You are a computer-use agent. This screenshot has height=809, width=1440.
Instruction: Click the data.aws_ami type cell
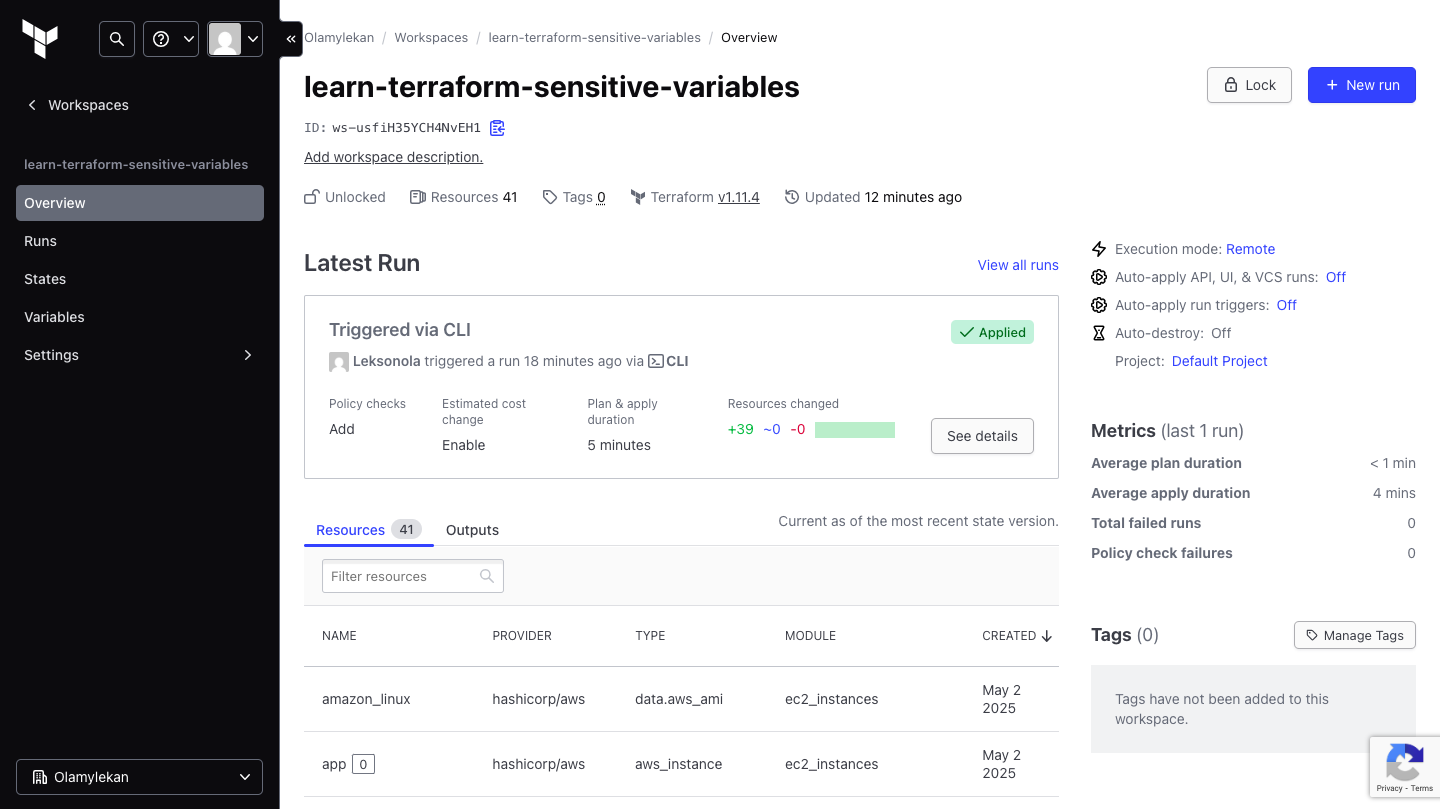[x=679, y=699]
